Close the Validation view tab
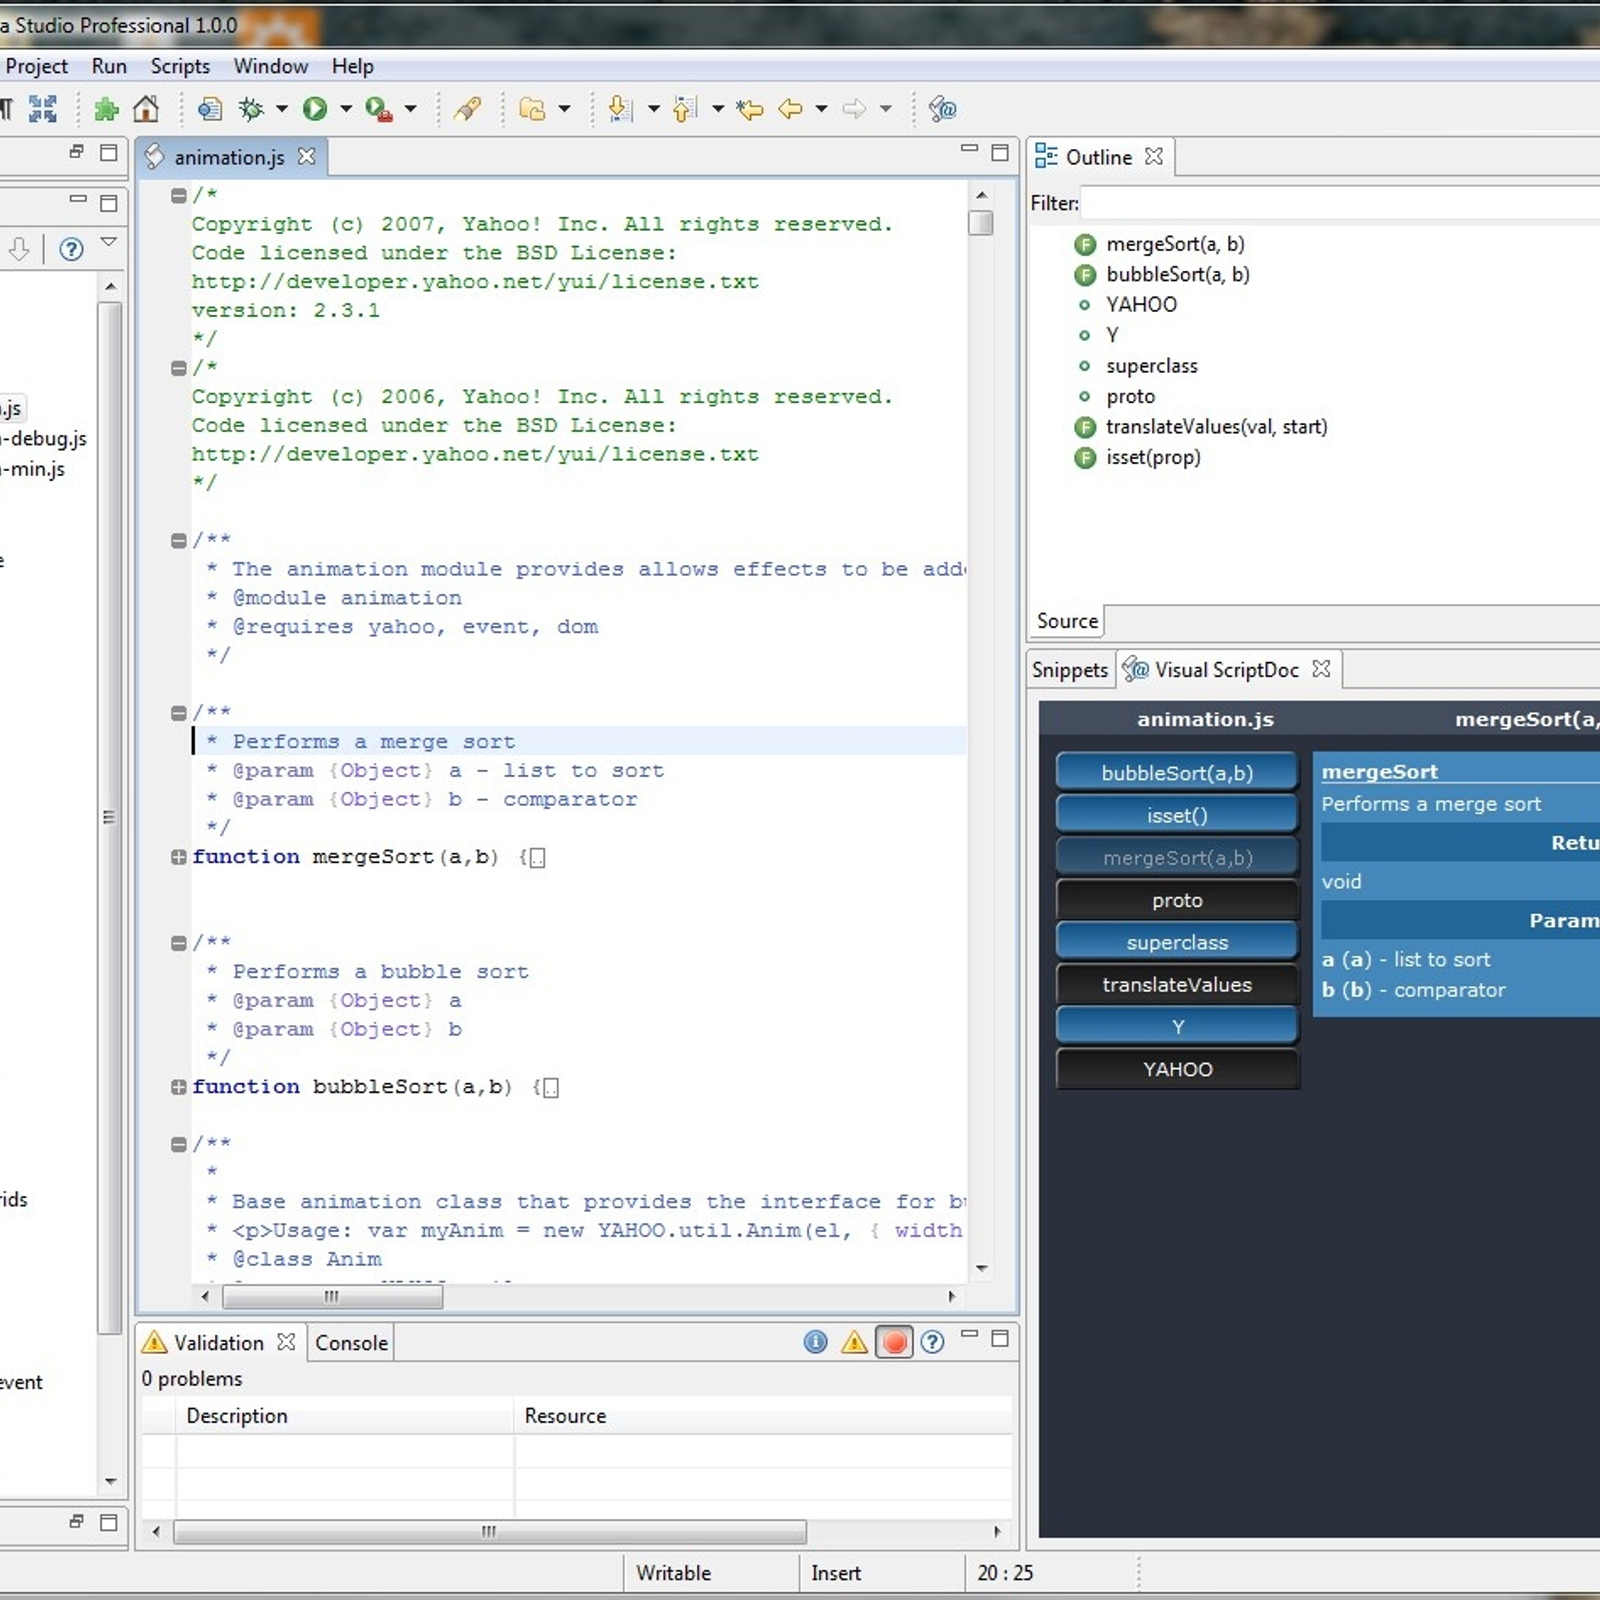The image size is (1600, 1600). 286,1341
